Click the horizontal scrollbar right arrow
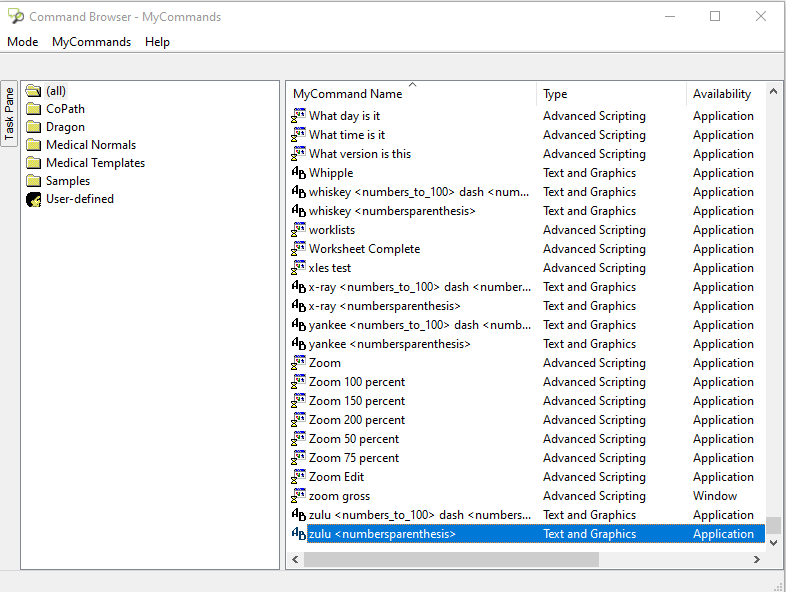 click(757, 559)
